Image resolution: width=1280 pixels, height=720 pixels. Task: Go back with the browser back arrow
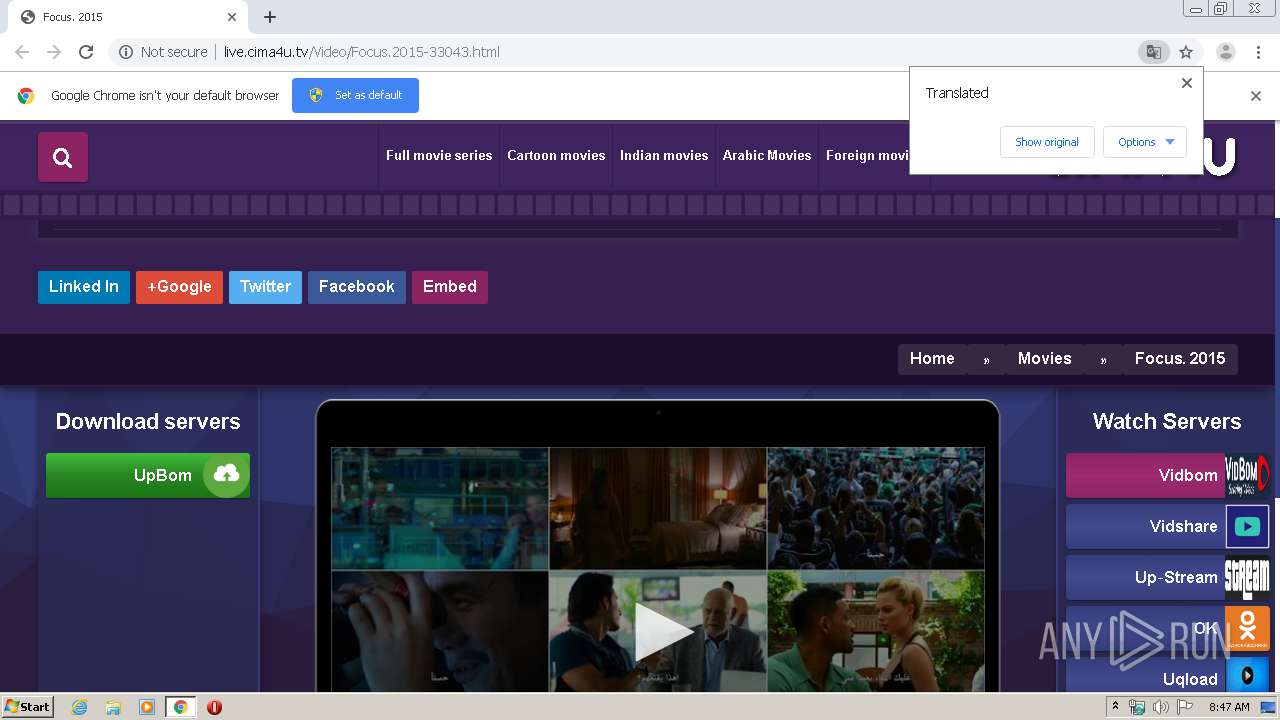(22, 52)
